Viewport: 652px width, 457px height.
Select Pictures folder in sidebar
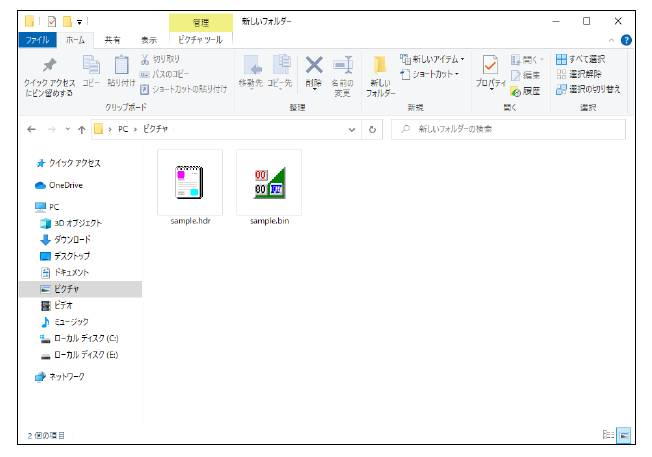[x=81, y=289]
